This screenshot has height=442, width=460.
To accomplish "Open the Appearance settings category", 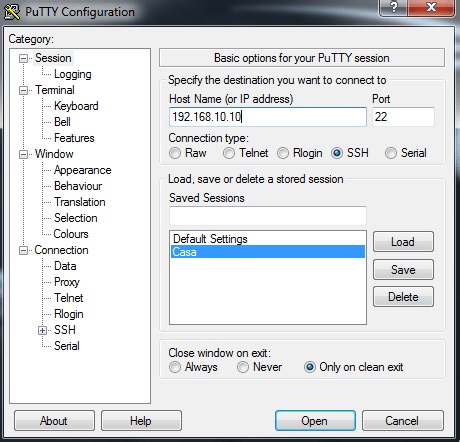I will tap(83, 170).
